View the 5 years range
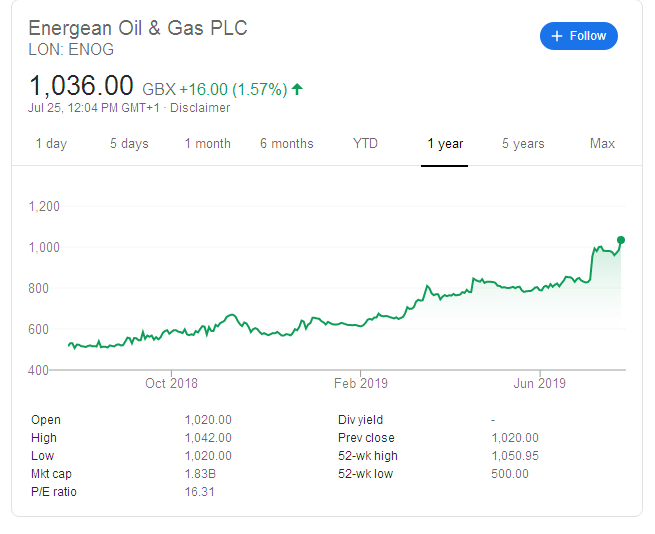This screenshot has width=655, height=534. [x=523, y=144]
